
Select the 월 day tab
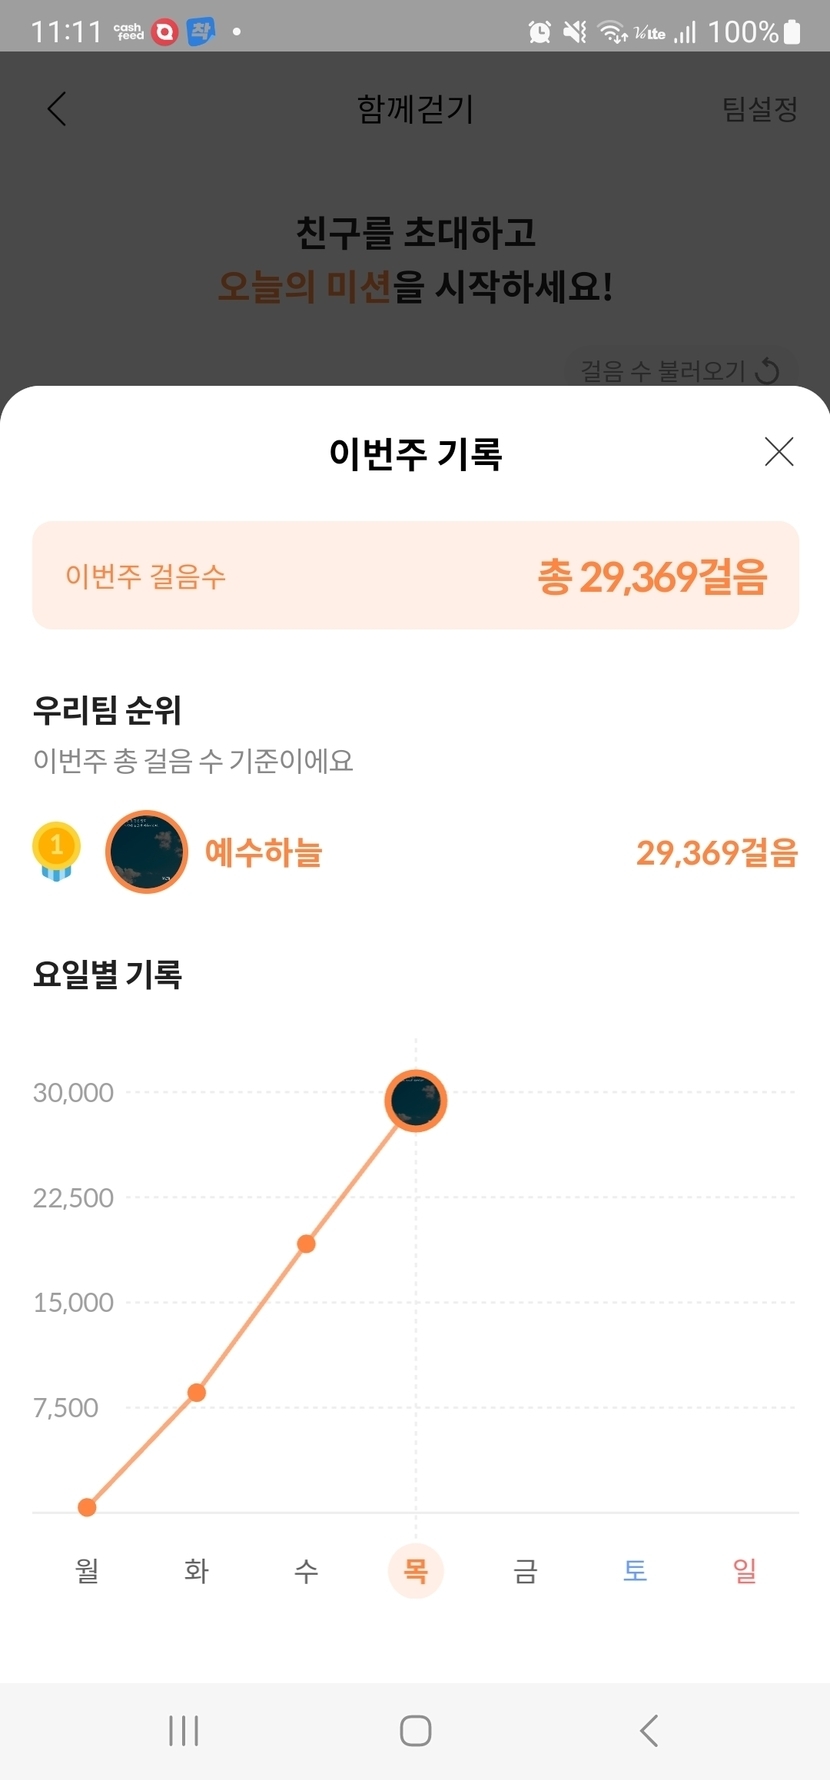tap(87, 1570)
